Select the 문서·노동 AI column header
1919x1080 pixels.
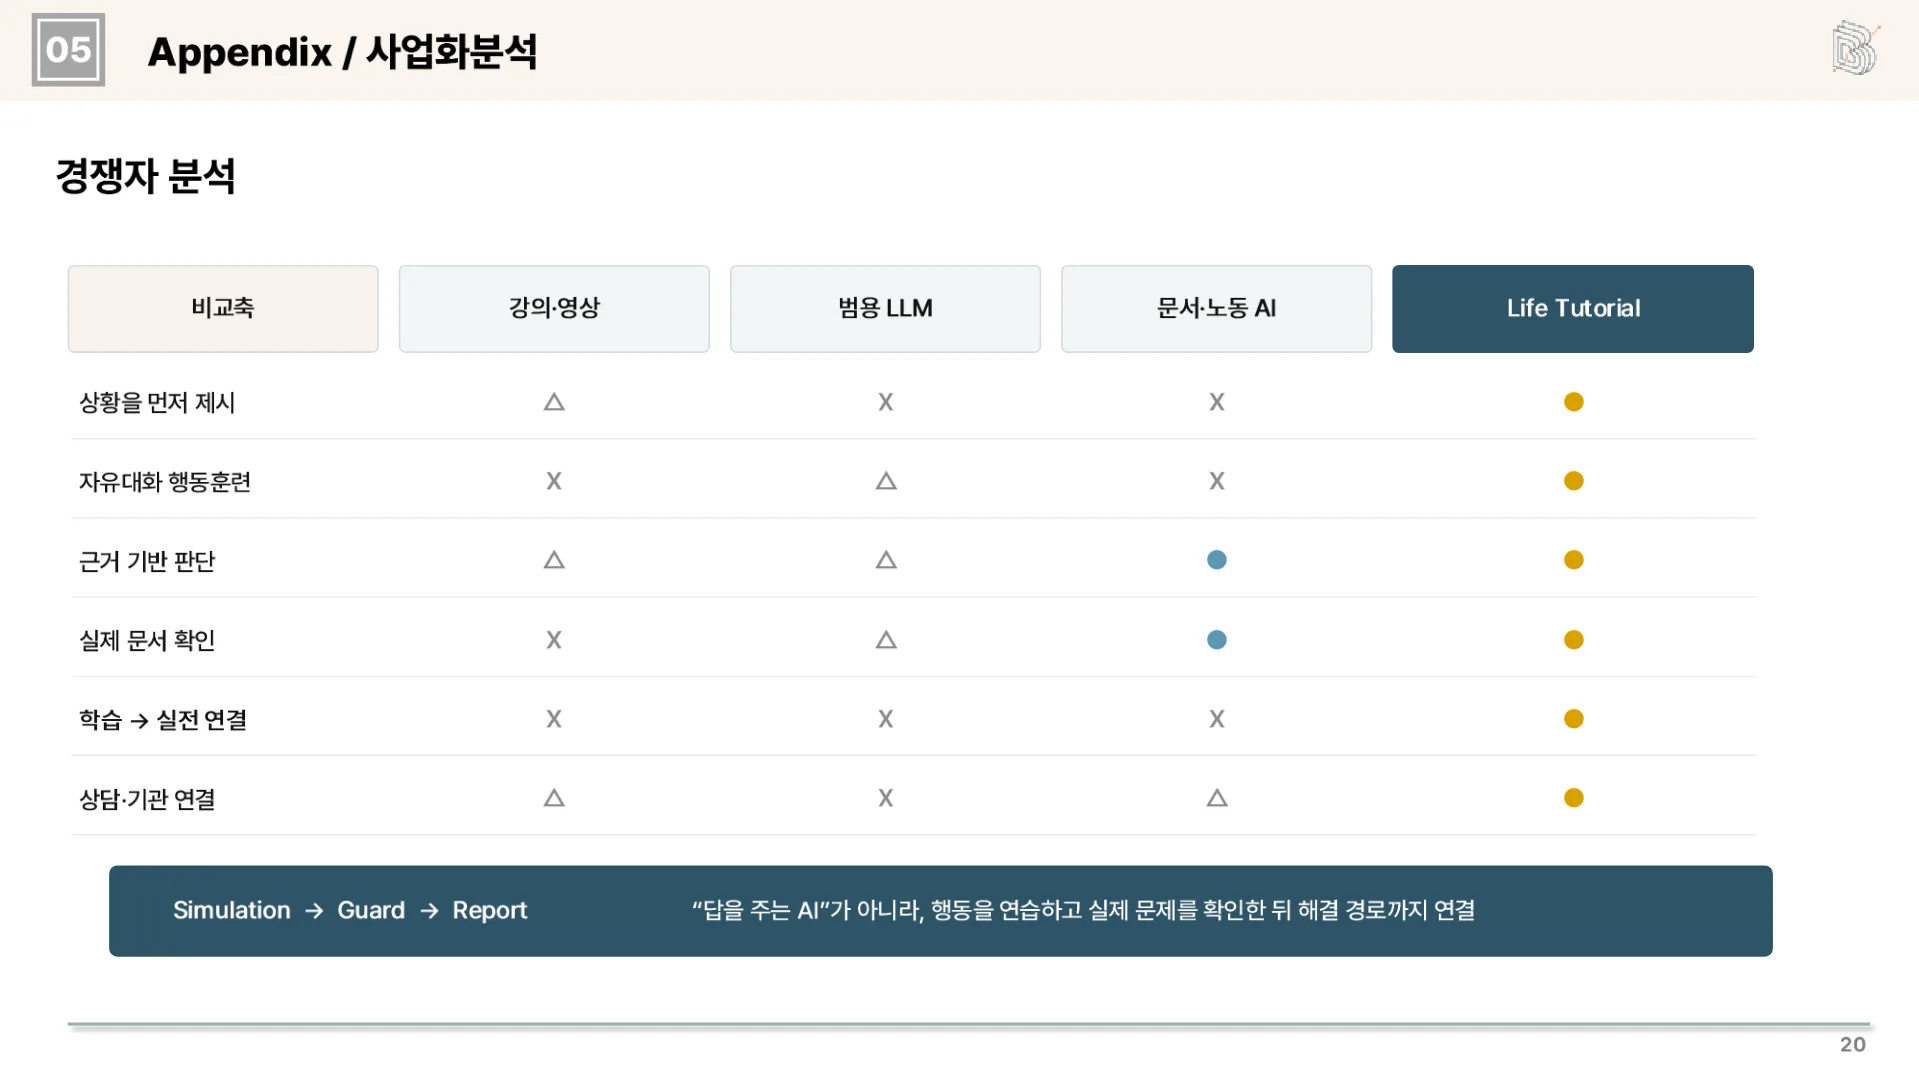pyautogui.click(x=1216, y=308)
